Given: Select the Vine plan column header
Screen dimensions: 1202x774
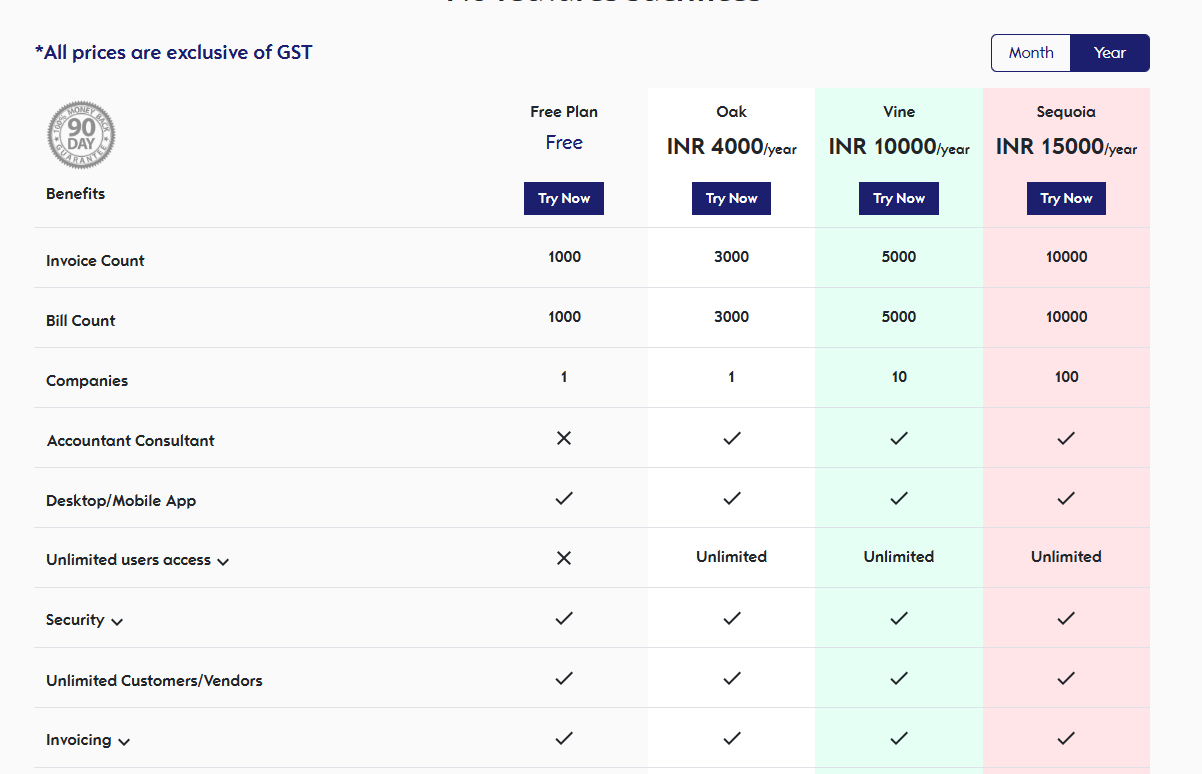Looking at the screenshot, I should (899, 112).
